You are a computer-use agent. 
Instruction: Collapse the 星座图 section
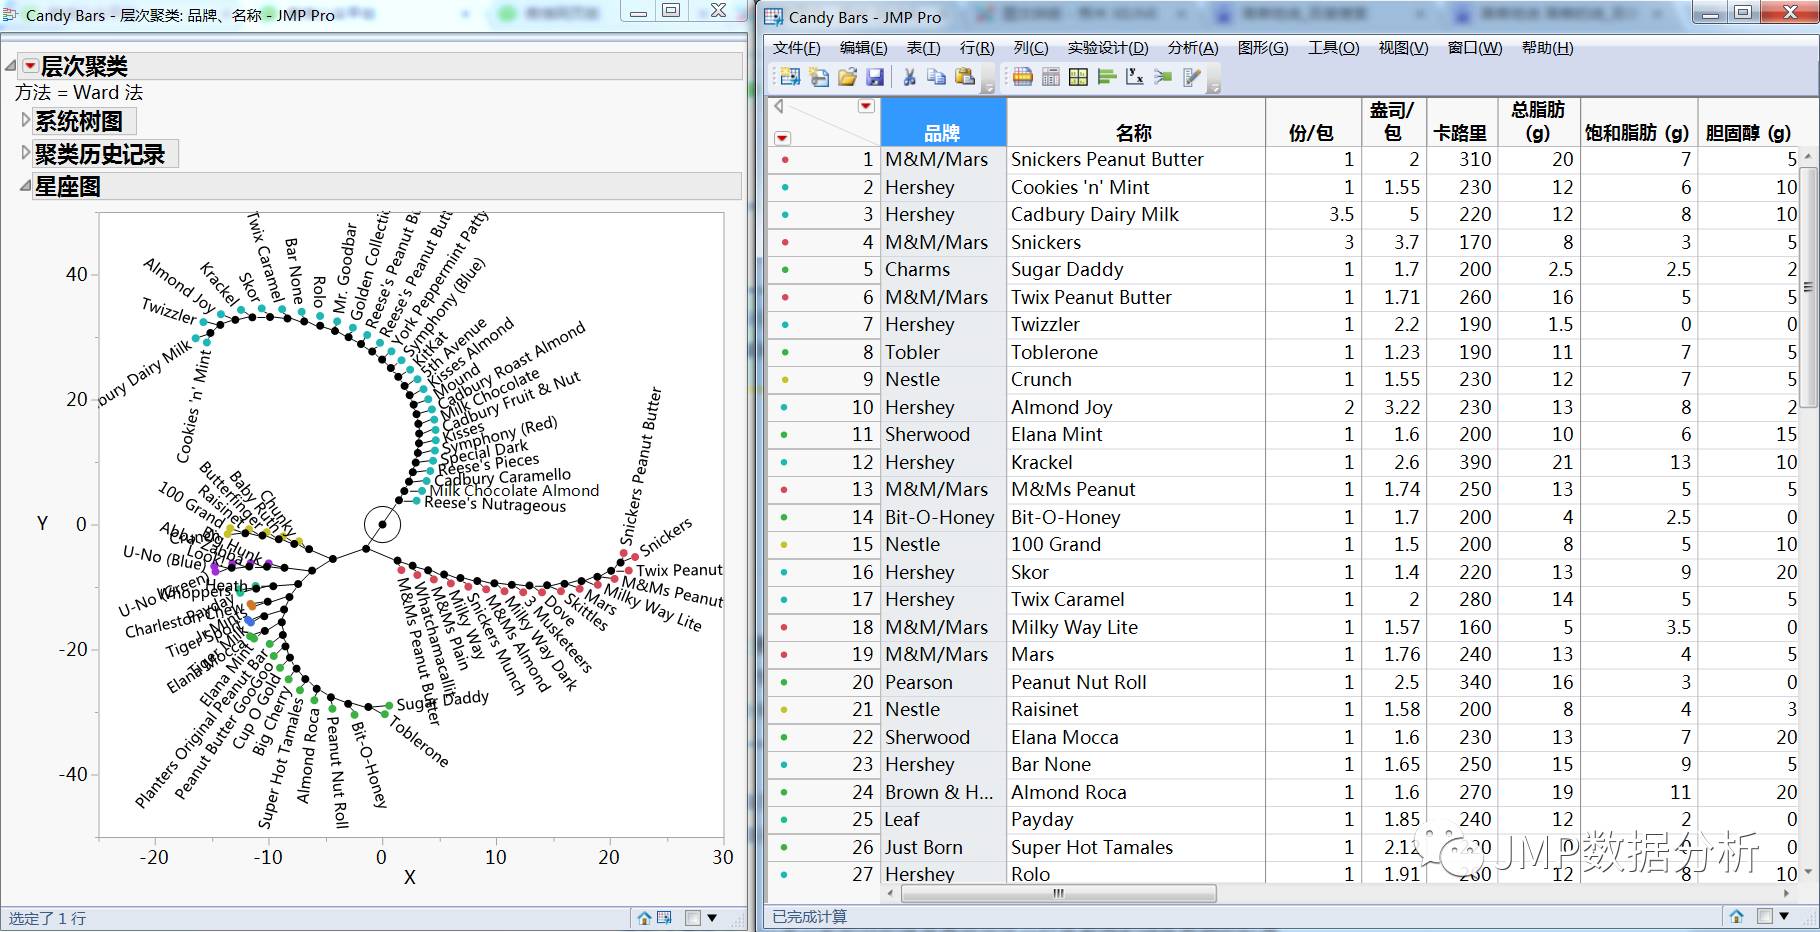point(26,186)
